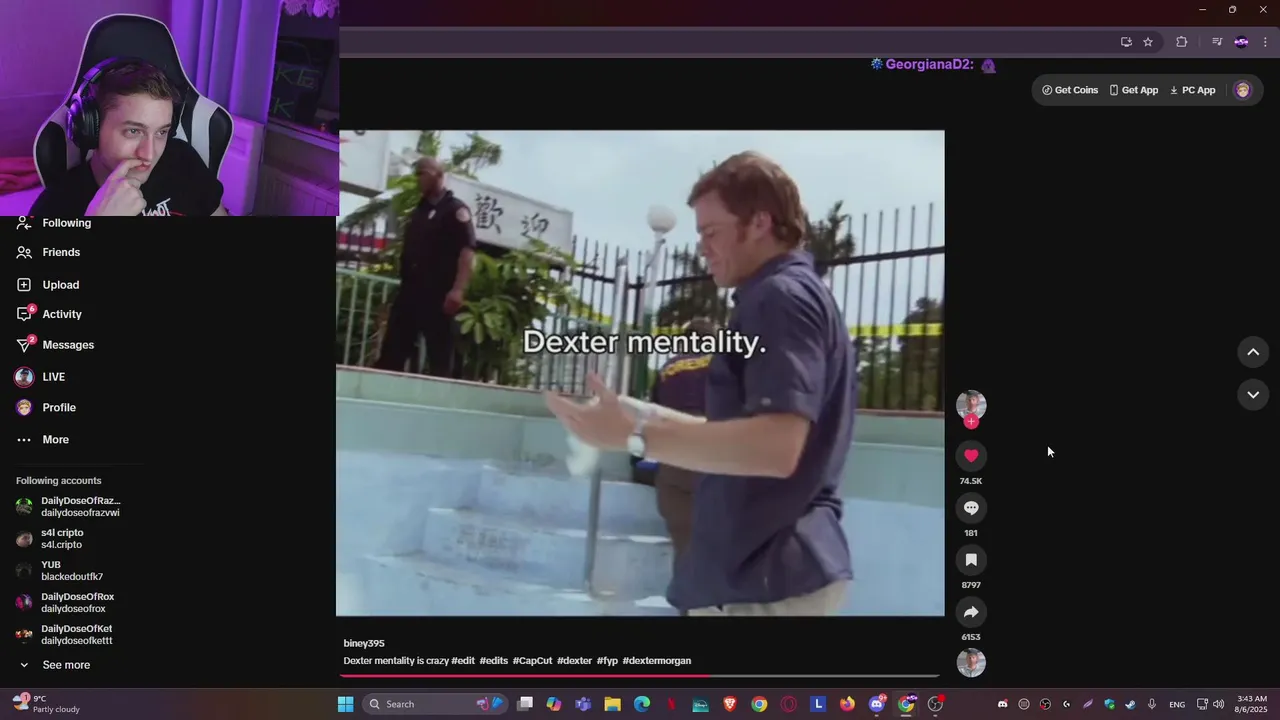1280x720 pixels.
Task: Open the #edits hashtag
Action: click(493, 661)
